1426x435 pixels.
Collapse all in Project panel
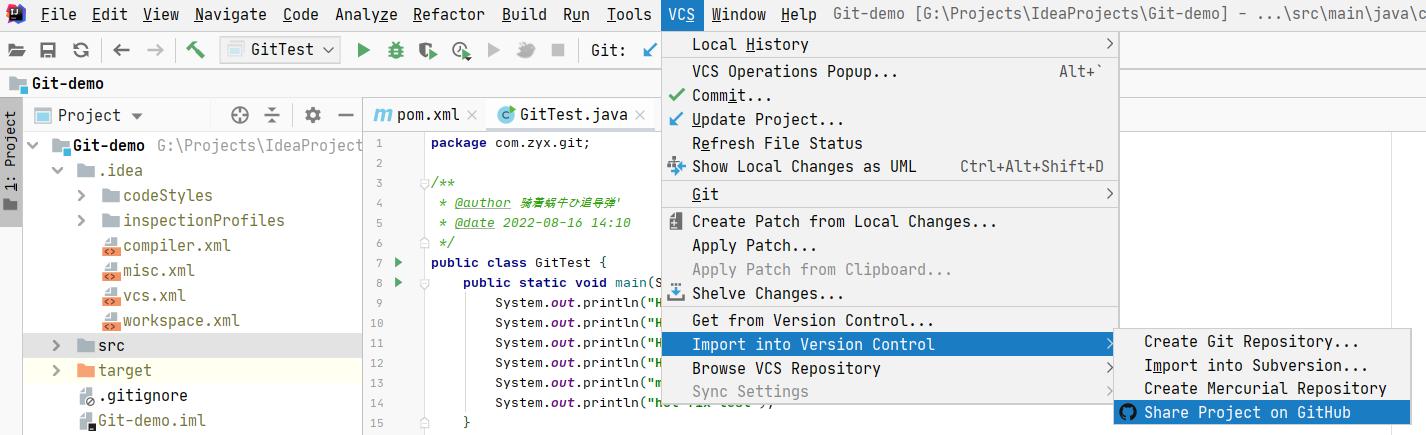pos(271,115)
